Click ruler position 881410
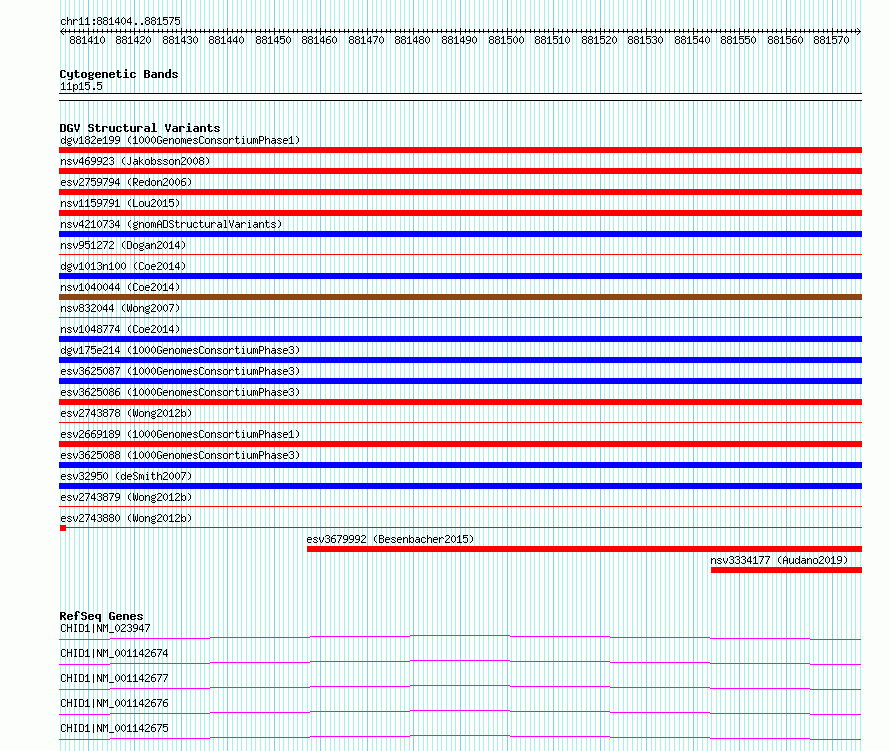The height and width of the screenshot is (751, 890). 87,40
